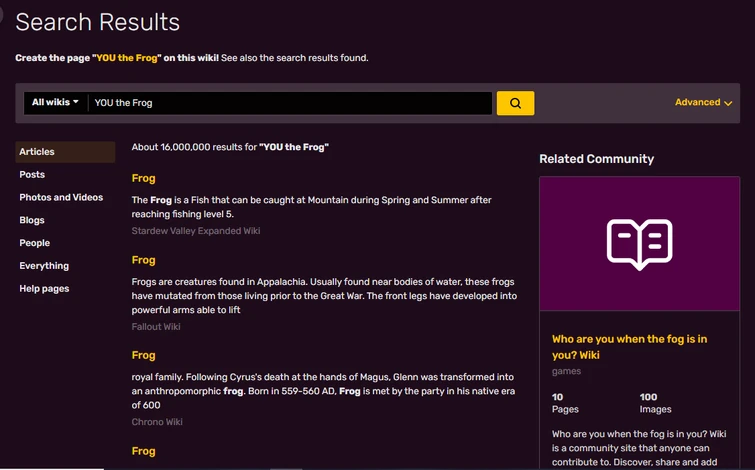Viewport: 755px width, 470px height.
Task: Open the Chrono Wiki Frog result
Action: pyautogui.click(x=144, y=356)
